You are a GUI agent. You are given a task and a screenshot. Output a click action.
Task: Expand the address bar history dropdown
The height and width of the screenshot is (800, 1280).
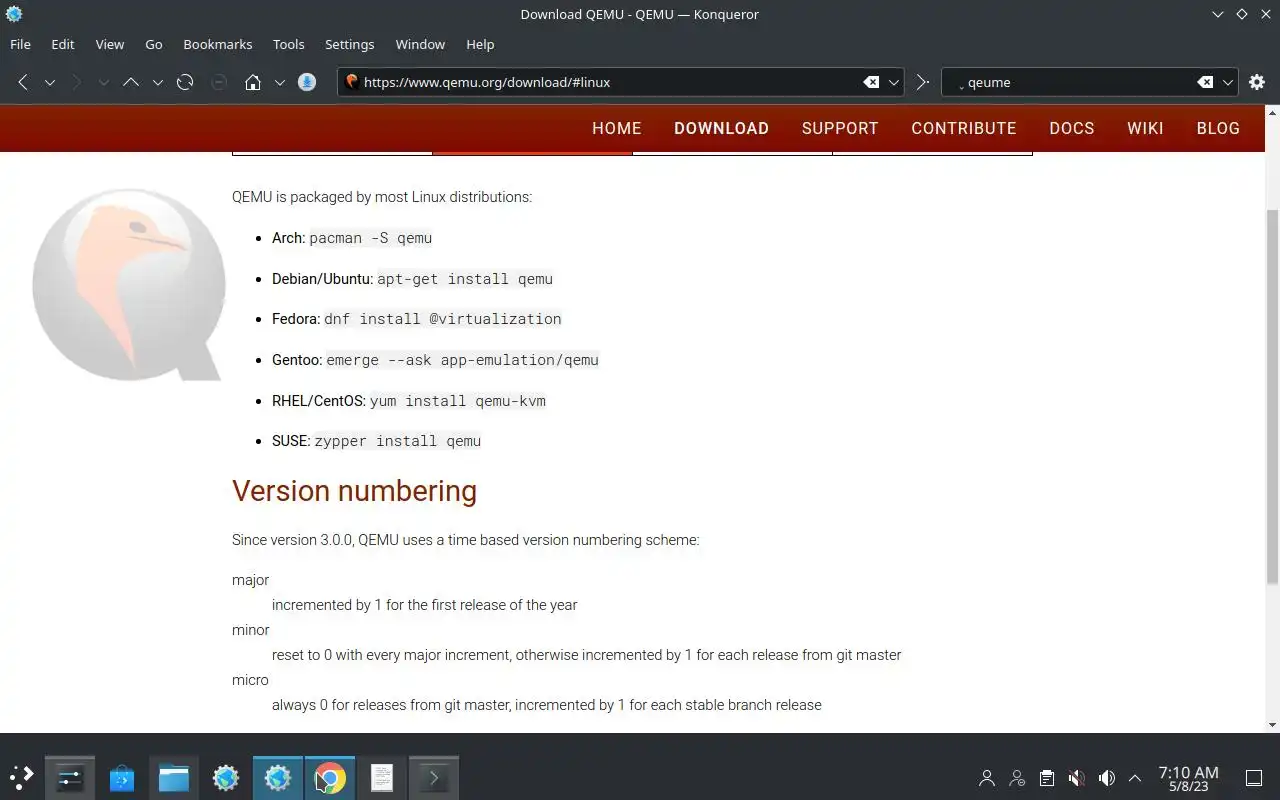tap(894, 82)
